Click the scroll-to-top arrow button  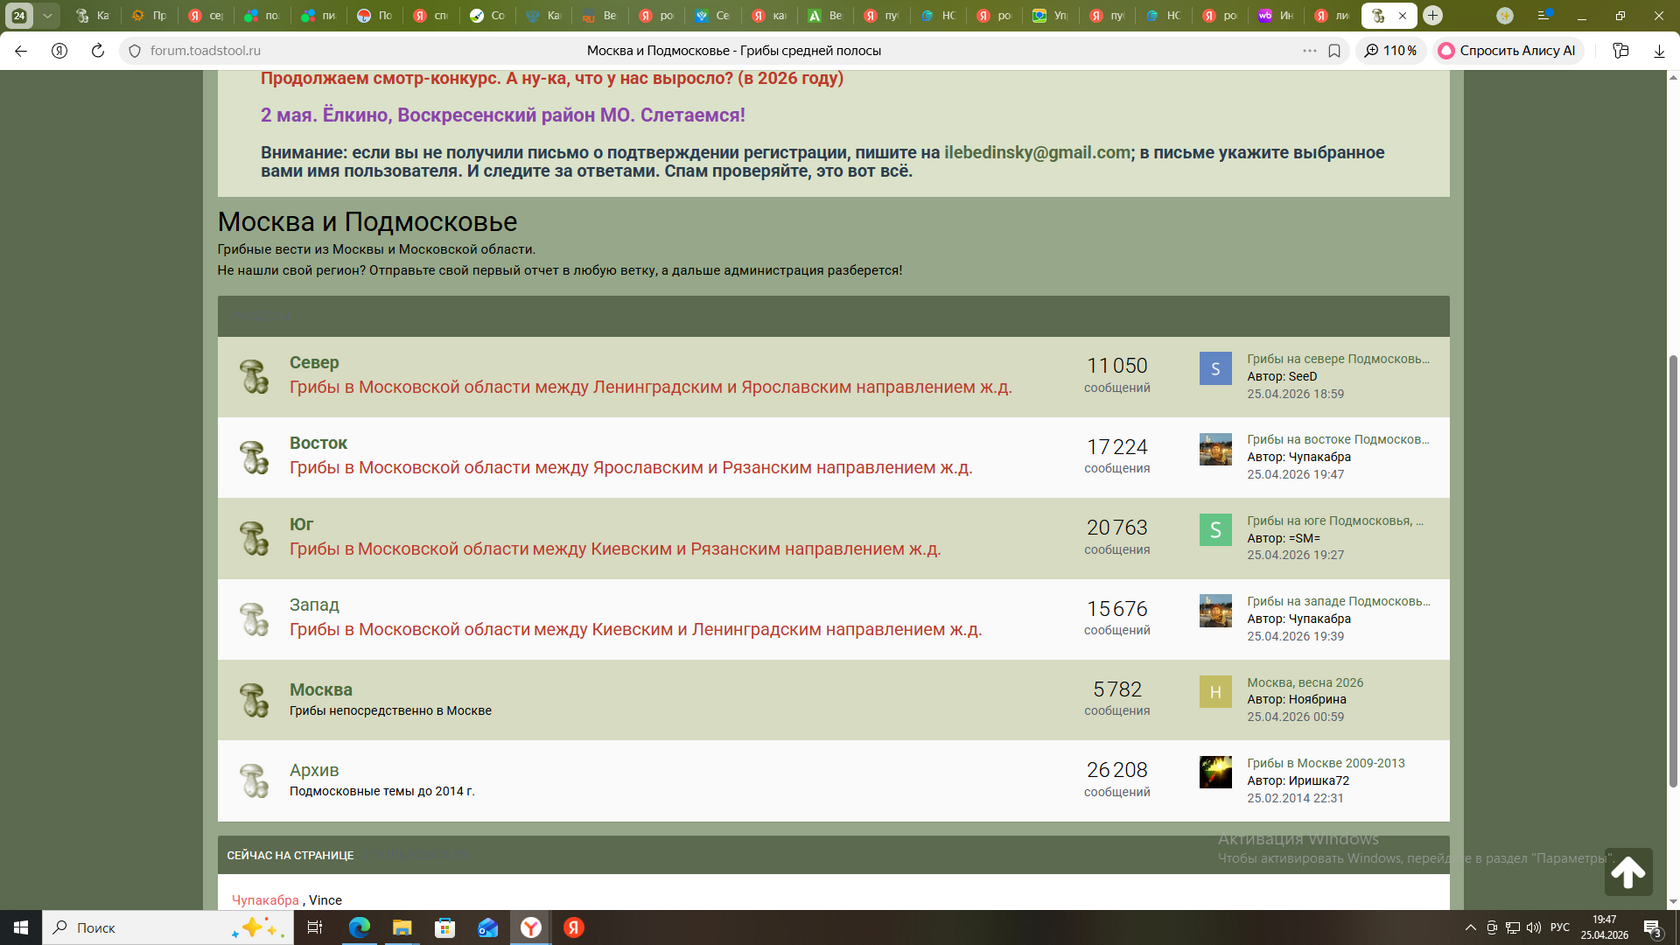1627,872
